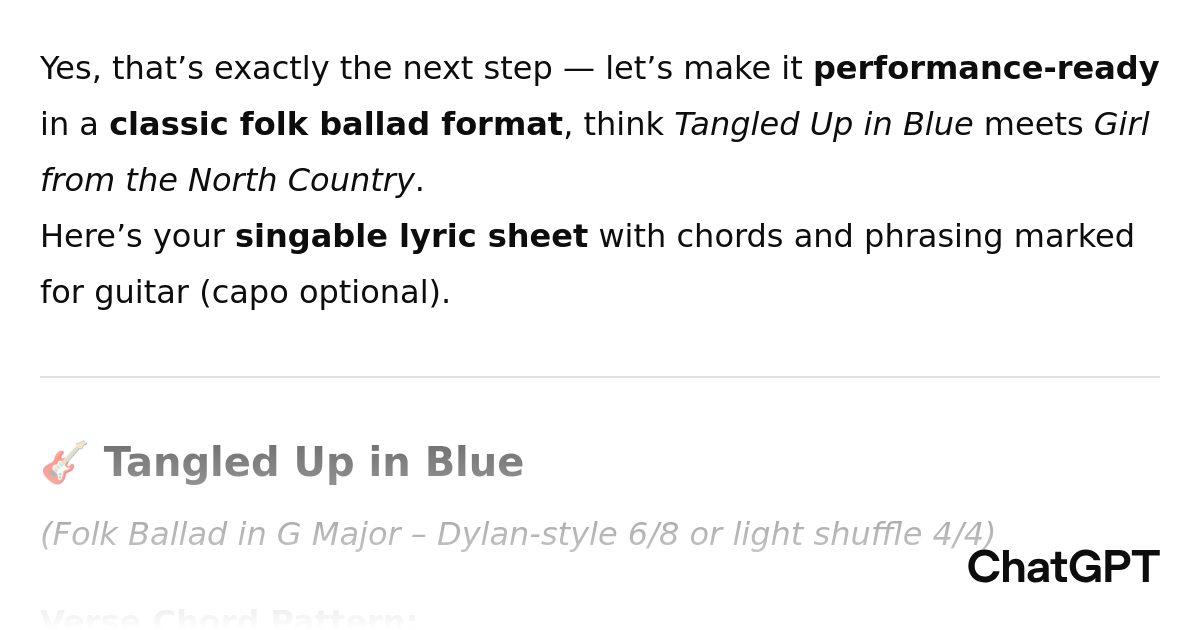Click "let's make it" in the first line
The image size is (1200, 630).
(x=703, y=69)
